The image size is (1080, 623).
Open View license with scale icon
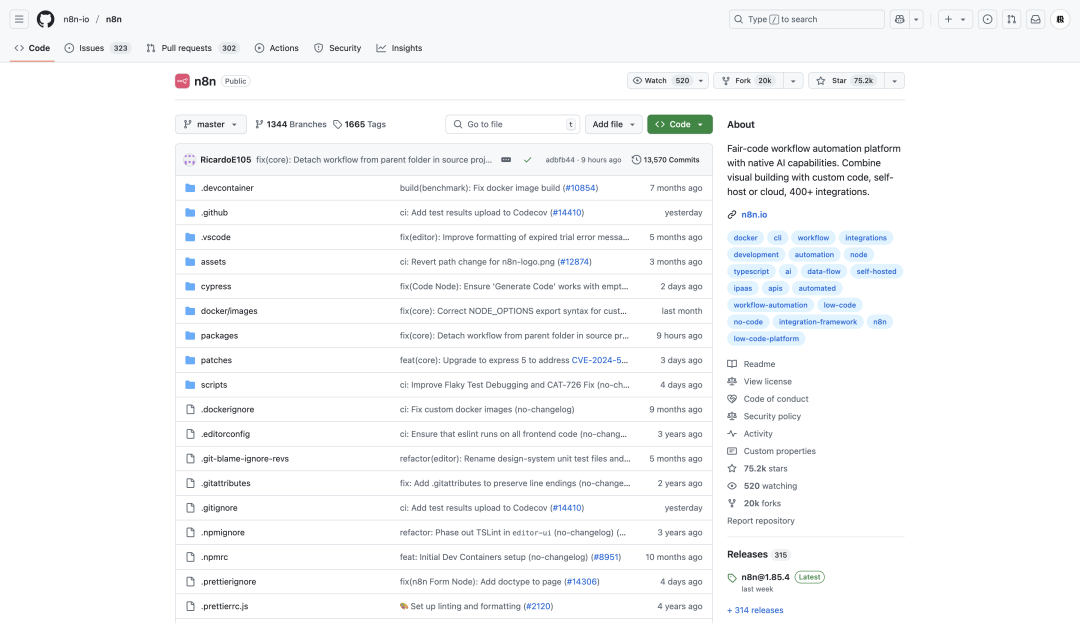tap(760, 381)
